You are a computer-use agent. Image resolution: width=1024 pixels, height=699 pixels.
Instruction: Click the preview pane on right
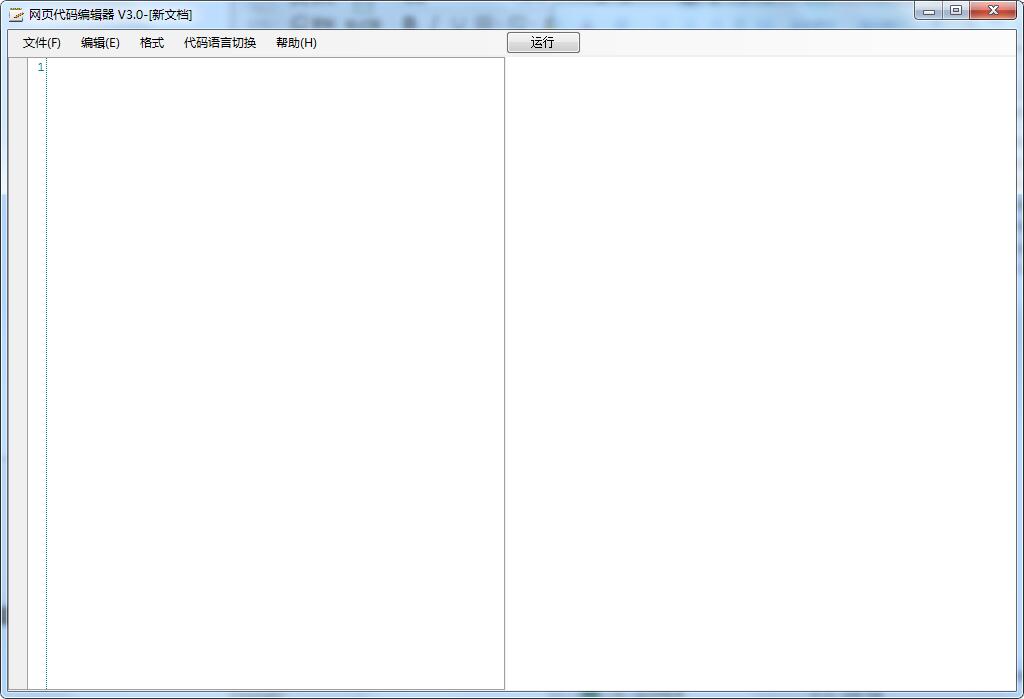coord(761,373)
